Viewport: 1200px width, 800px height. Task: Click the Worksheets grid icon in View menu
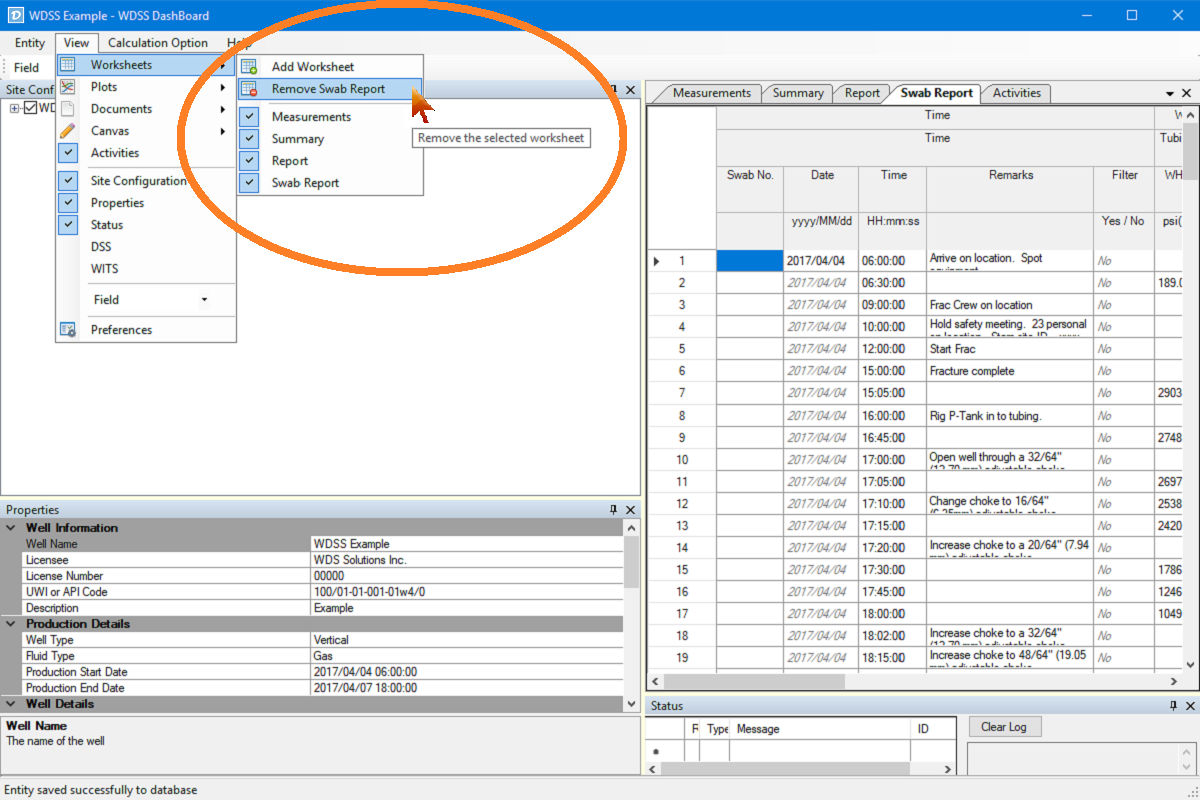pyautogui.click(x=68, y=65)
